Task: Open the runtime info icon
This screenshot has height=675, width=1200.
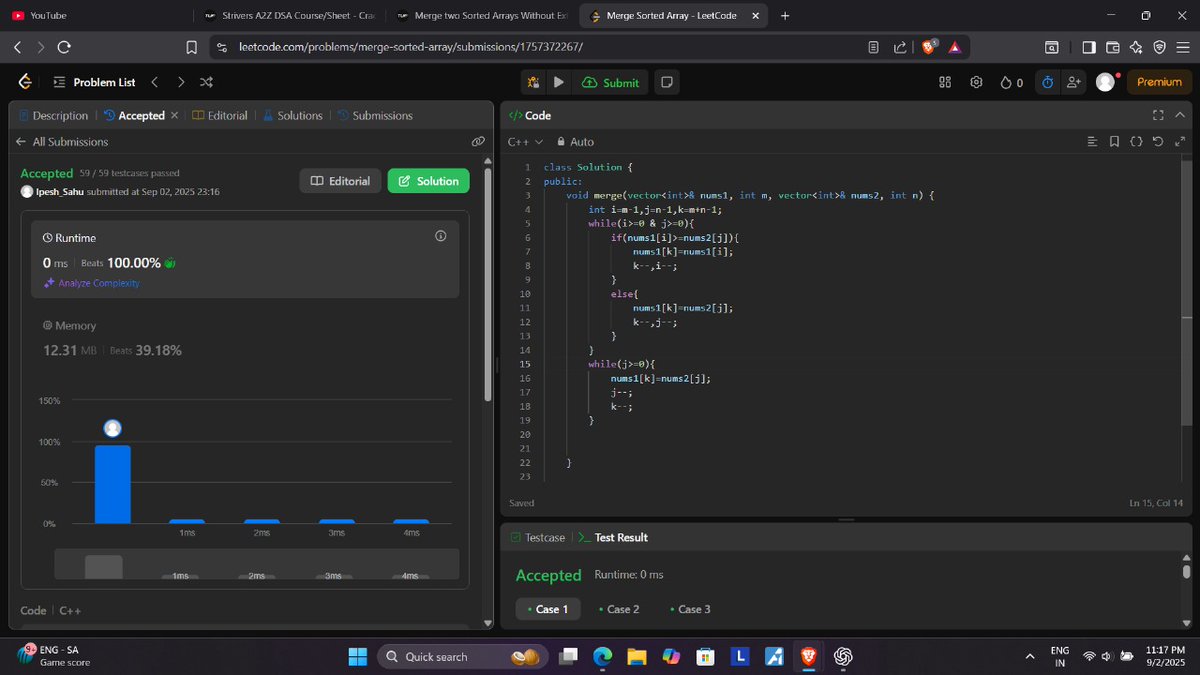Action: point(441,237)
